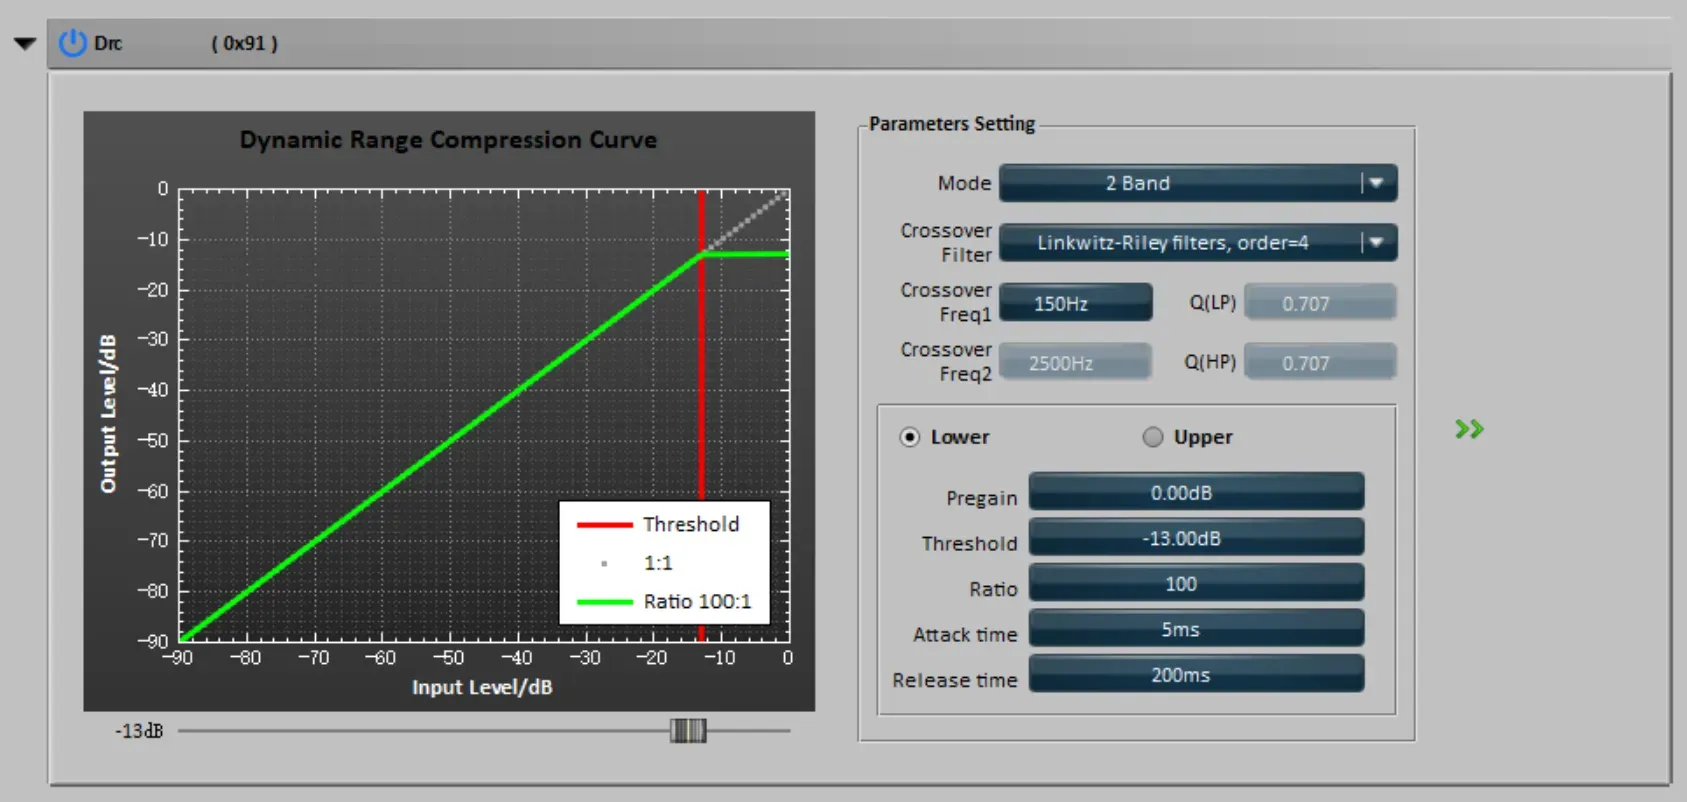This screenshot has width=1687, height=802.
Task: Click the Pregain 0.00dB field
Action: point(1196,492)
